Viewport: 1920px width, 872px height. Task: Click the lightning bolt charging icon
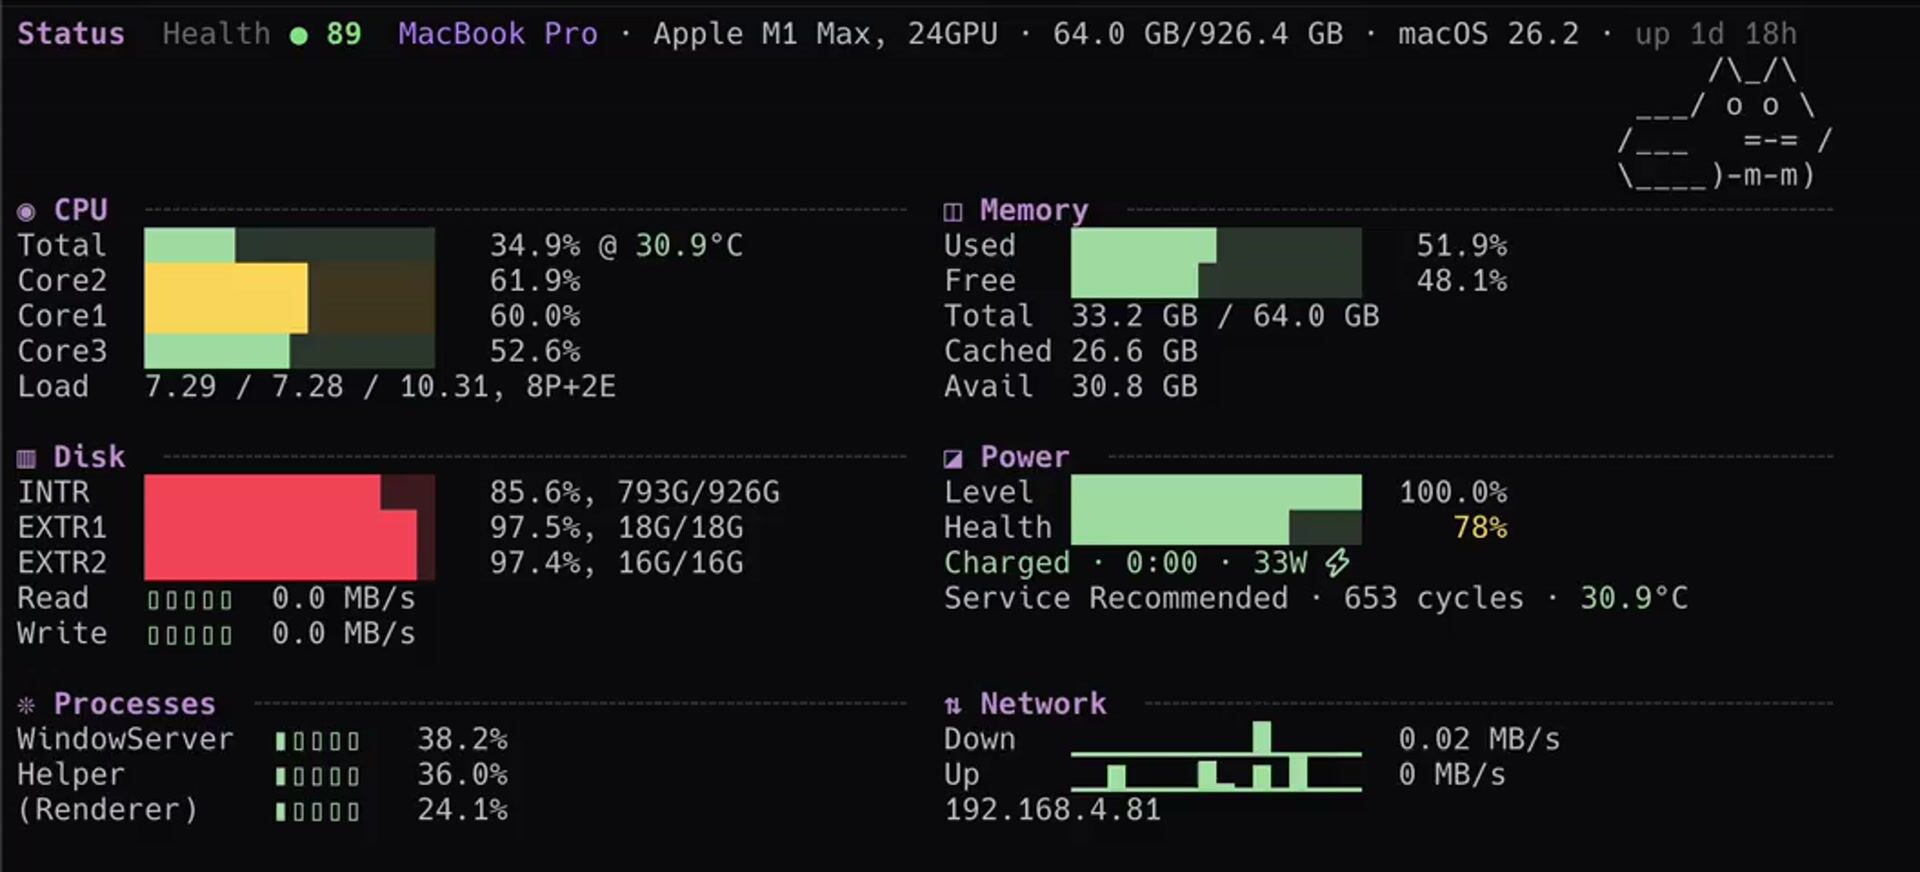[x=1337, y=563]
